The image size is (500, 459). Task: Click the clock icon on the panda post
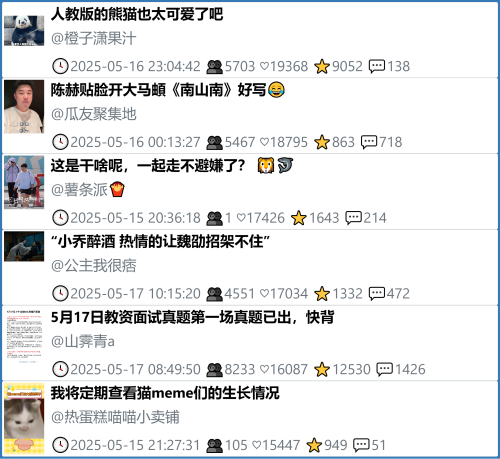click(x=60, y=66)
